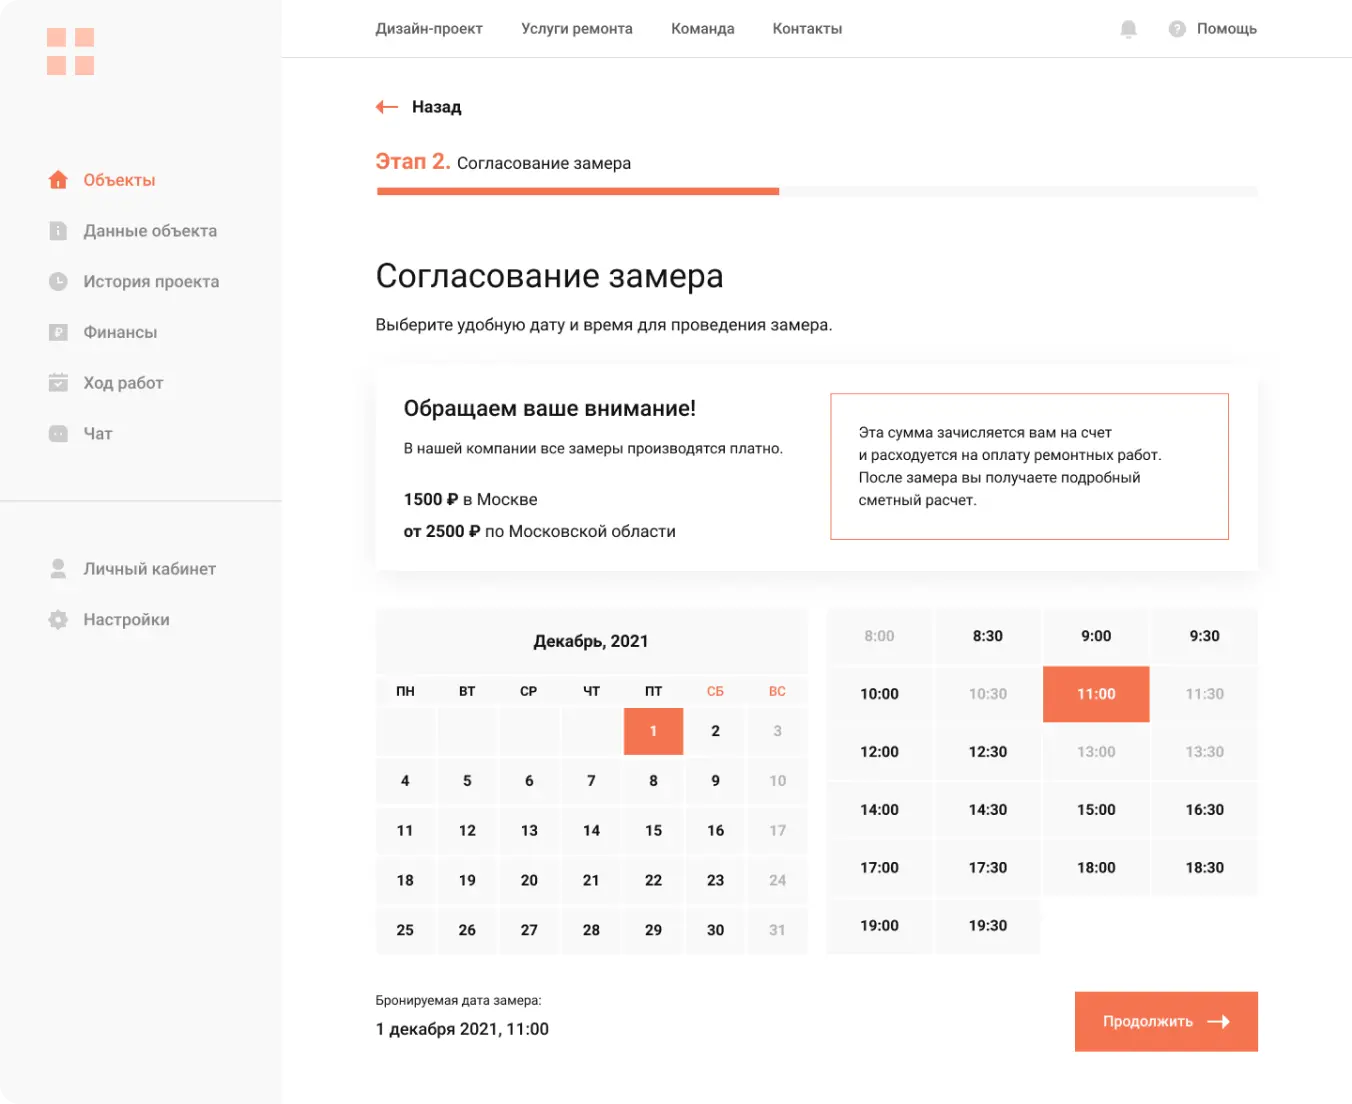The image size is (1352, 1104).
Task: Click the Помощь link
Action: coord(1227,29)
